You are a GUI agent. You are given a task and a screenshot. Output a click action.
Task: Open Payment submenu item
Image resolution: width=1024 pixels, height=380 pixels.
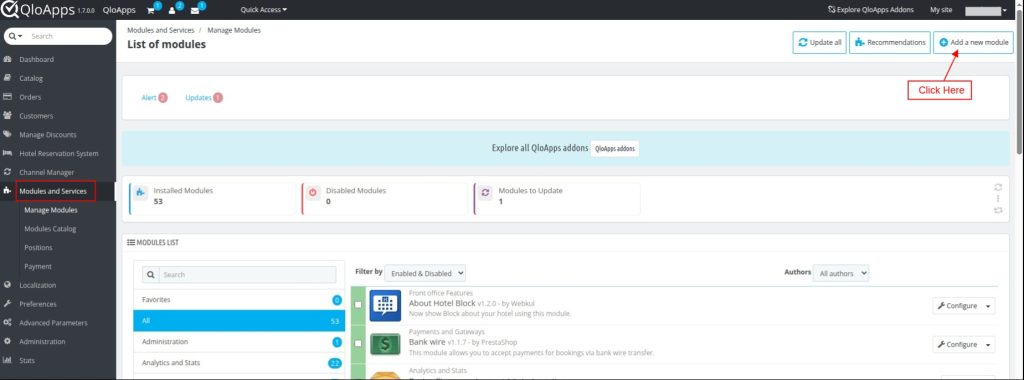(x=38, y=266)
